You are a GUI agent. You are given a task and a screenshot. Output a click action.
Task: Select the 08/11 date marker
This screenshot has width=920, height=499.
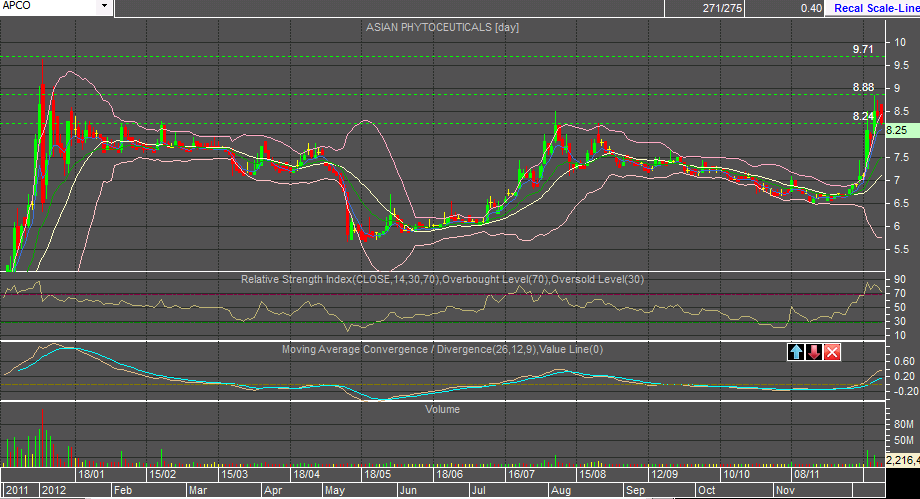tap(806, 474)
